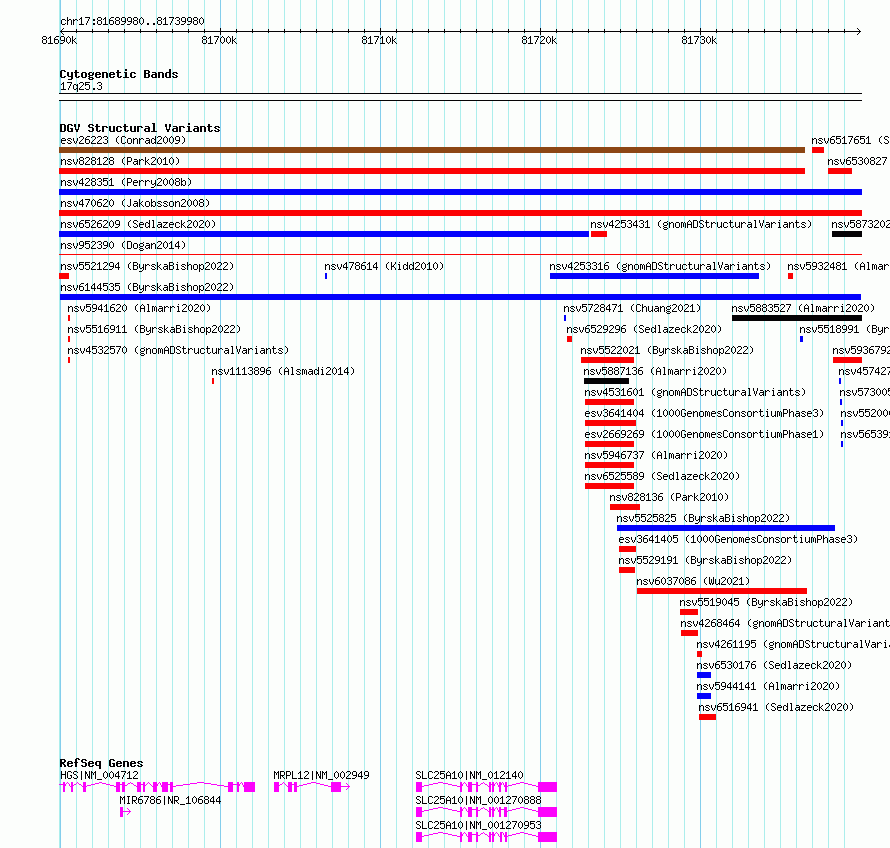Click nsv6516941 (Sedlazeck2020) label

(x=776, y=707)
